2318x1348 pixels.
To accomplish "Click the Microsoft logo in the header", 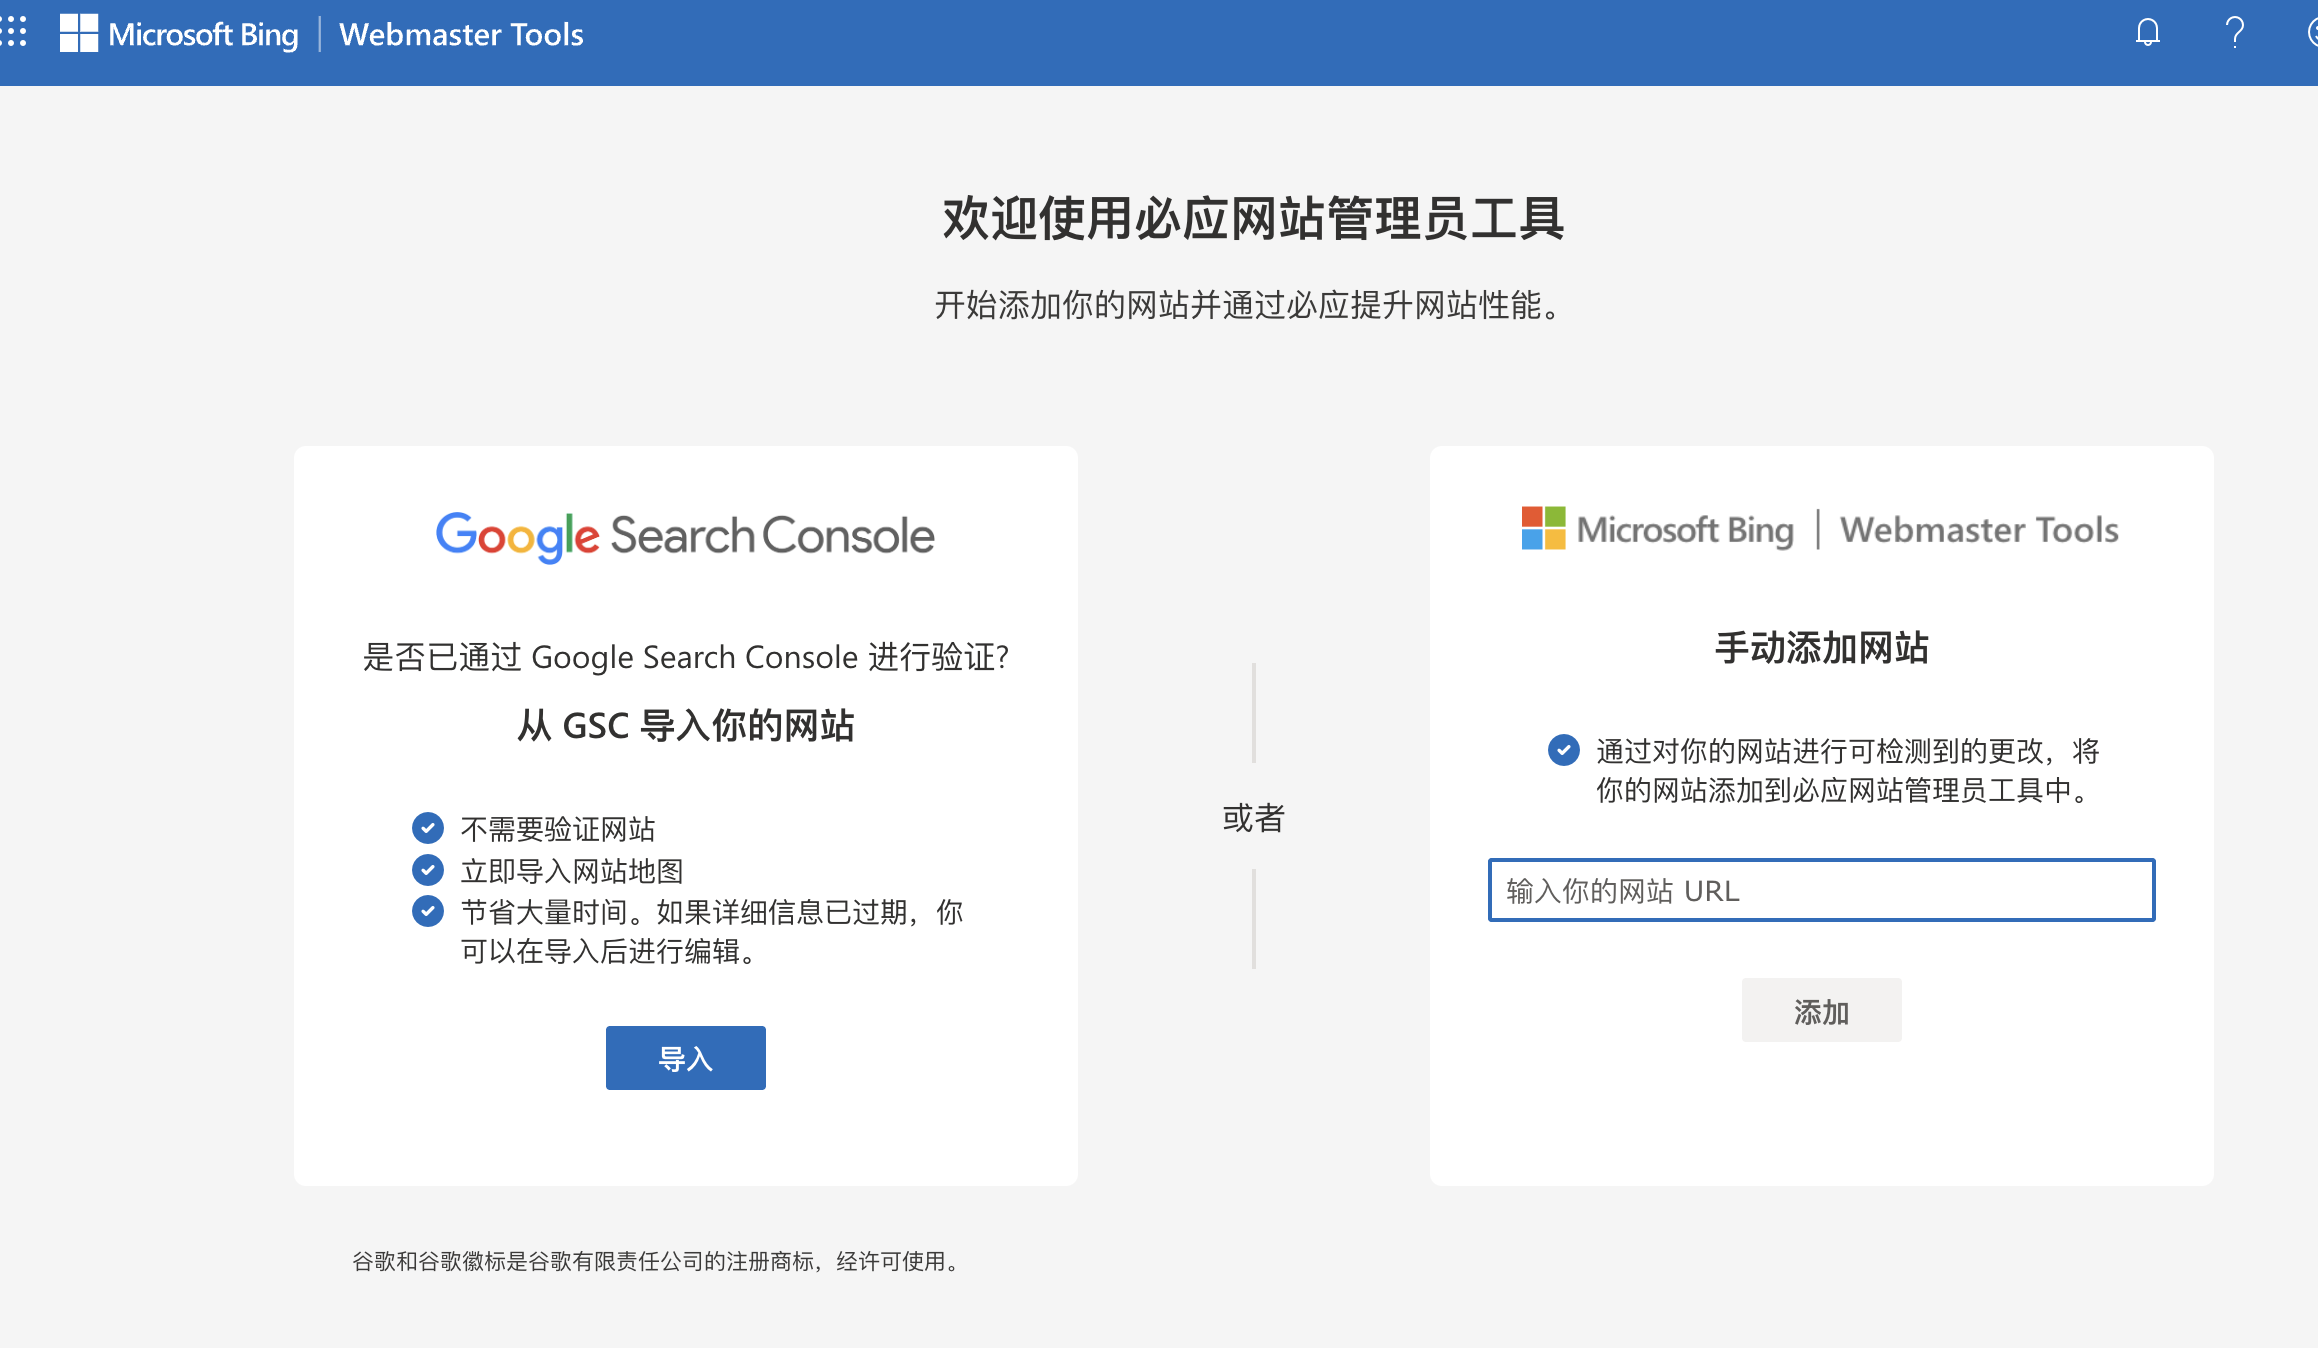I will coord(79,33).
